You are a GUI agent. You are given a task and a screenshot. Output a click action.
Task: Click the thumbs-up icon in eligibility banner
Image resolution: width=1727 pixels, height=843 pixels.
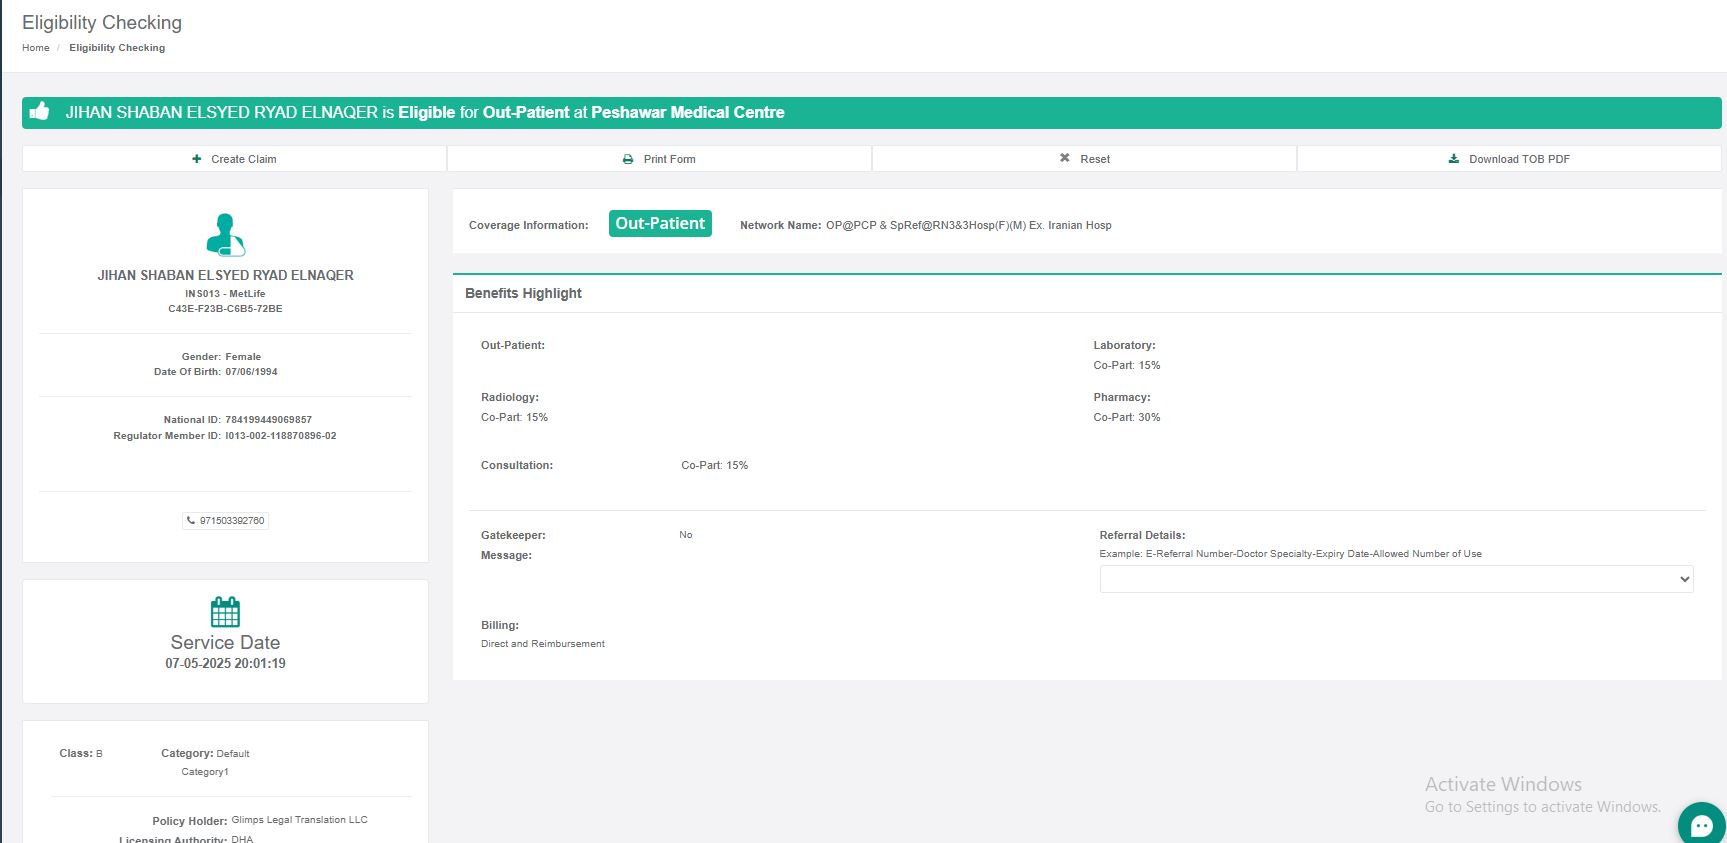tap(40, 111)
